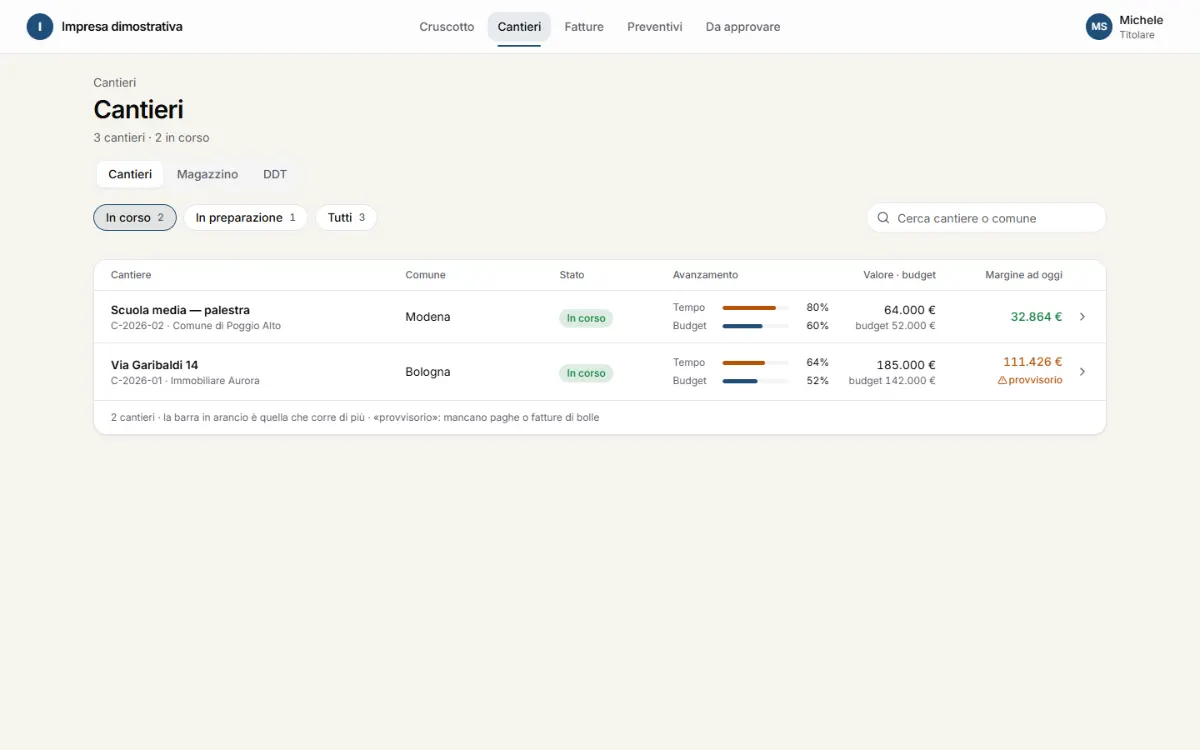Switch to the Magazzino tab
The width and height of the screenshot is (1200, 750).
[207, 174]
